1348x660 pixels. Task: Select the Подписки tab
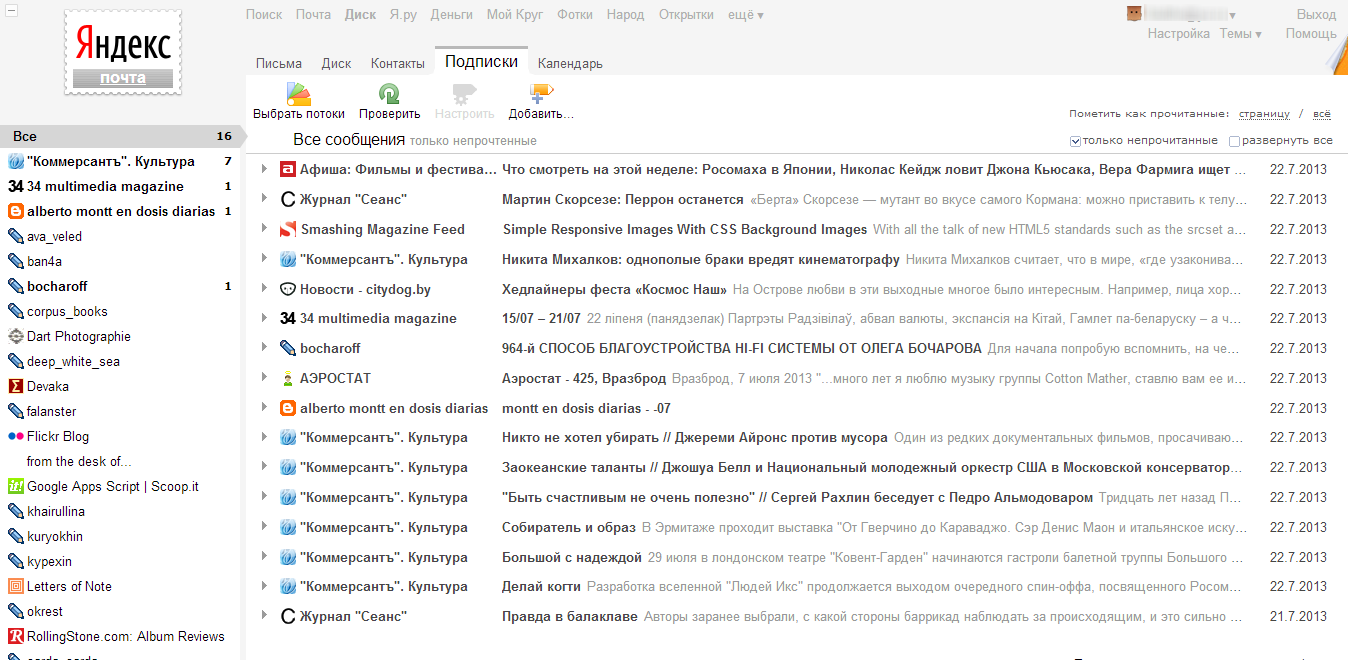click(481, 61)
